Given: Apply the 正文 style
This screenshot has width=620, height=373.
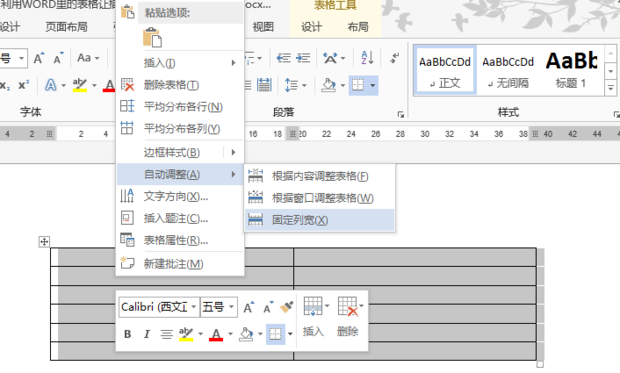Looking at the screenshot, I should (445, 71).
